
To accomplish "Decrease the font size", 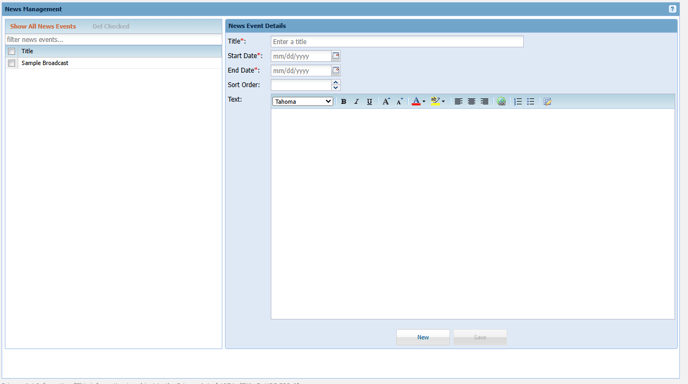I will pyautogui.click(x=399, y=101).
